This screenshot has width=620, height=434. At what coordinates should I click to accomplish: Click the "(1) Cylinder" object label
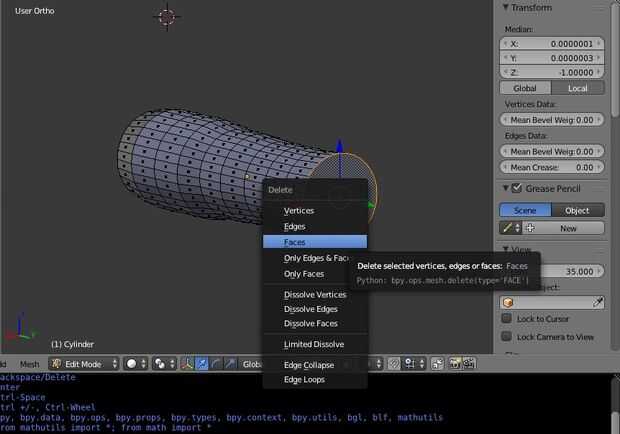72,344
